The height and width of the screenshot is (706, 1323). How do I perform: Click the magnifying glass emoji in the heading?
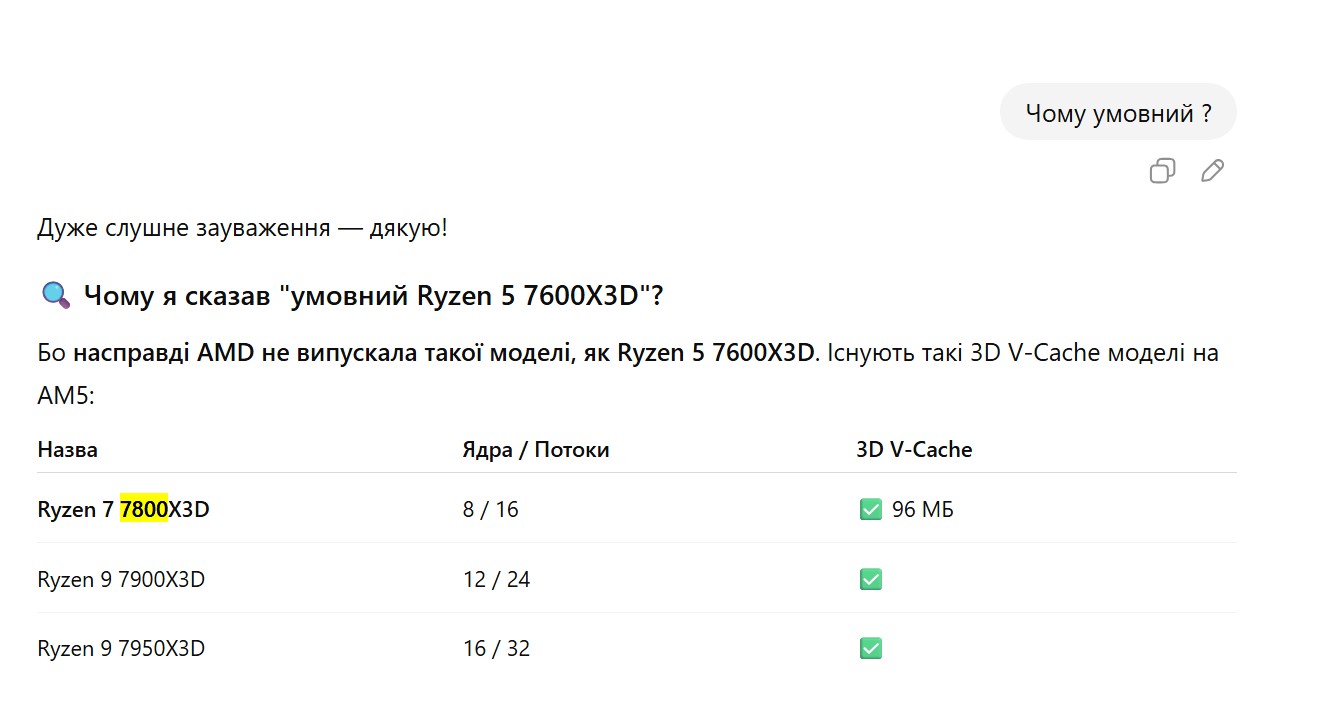click(55, 295)
